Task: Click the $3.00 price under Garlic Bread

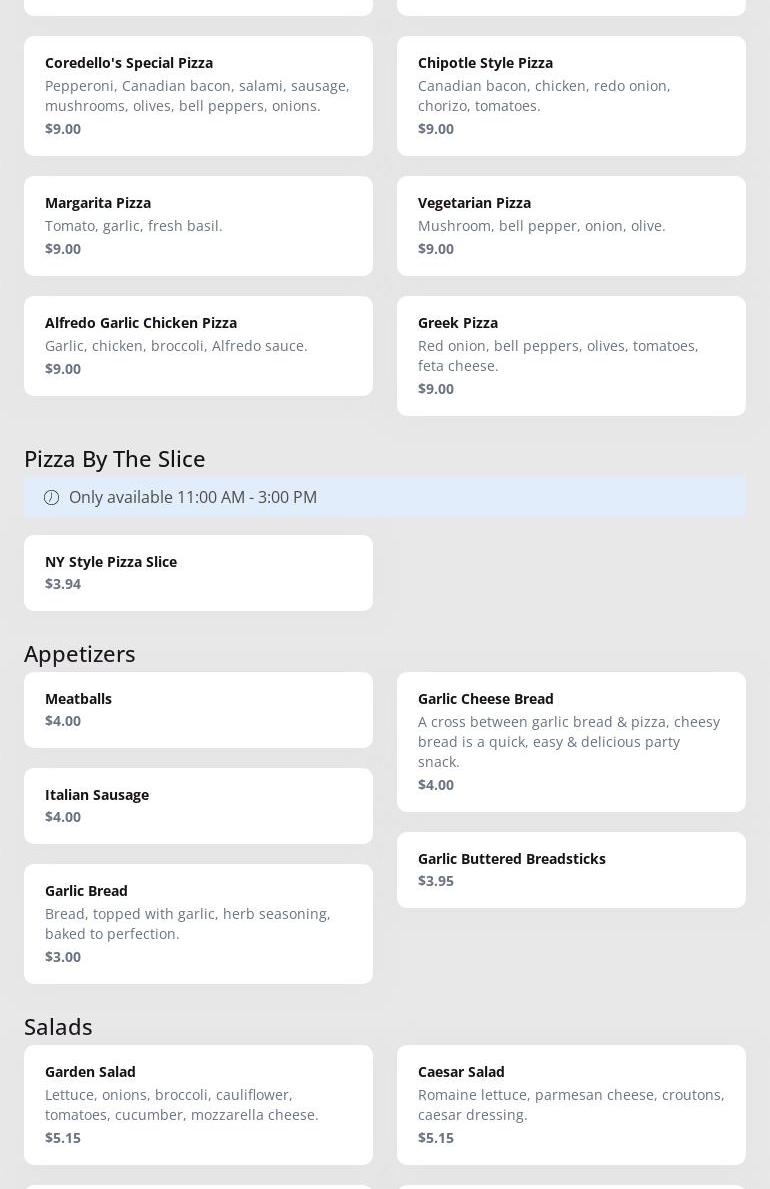Action: pos(63,957)
